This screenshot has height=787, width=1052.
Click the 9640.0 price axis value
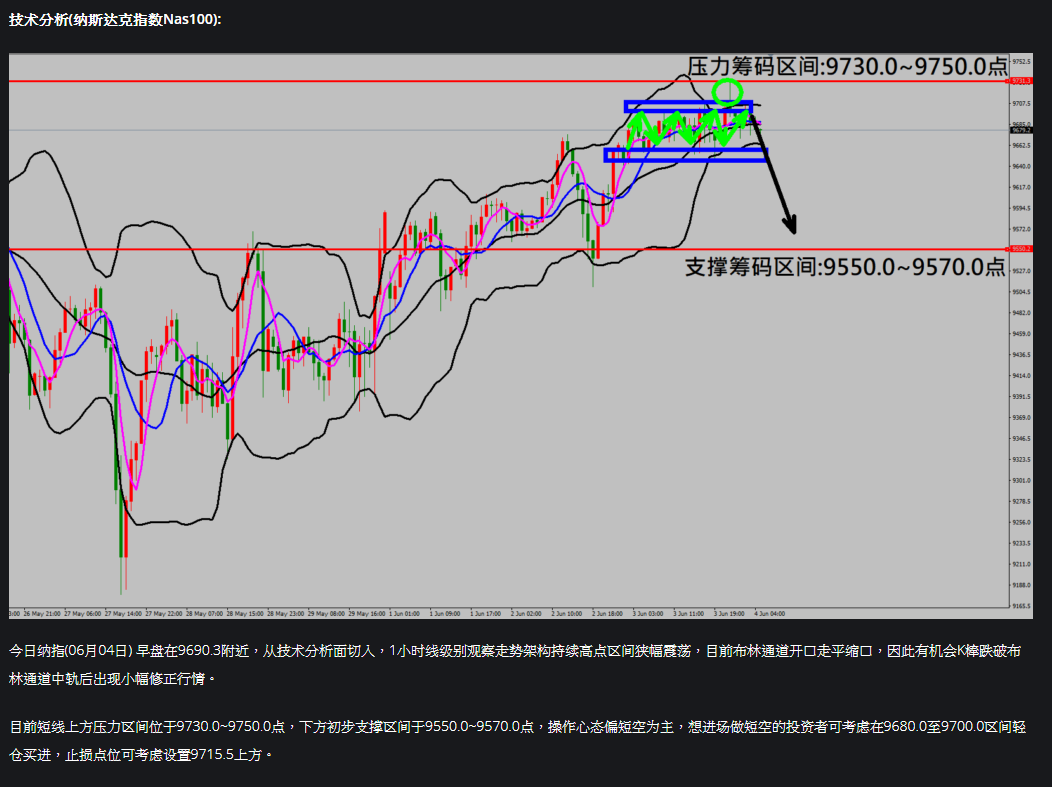(1021, 166)
